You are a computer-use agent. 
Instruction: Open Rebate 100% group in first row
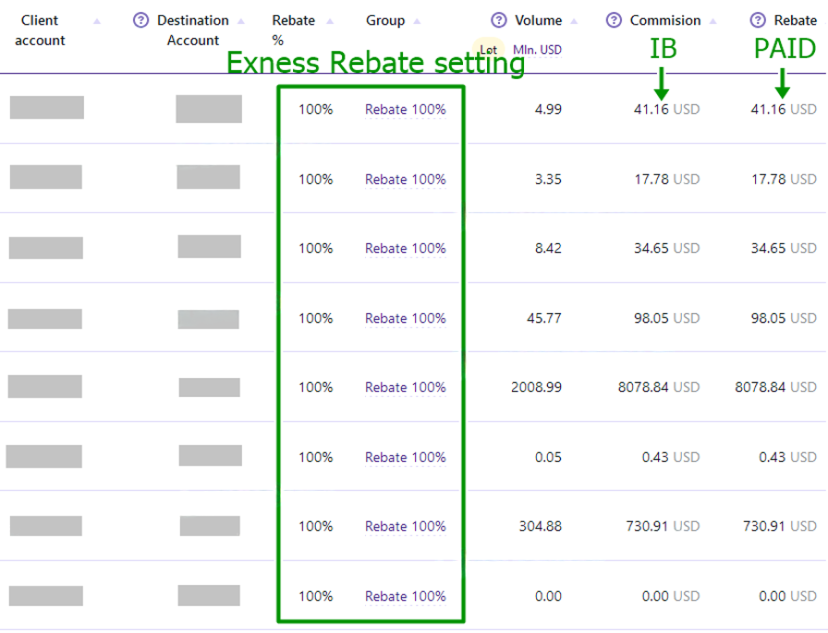(406, 109)
